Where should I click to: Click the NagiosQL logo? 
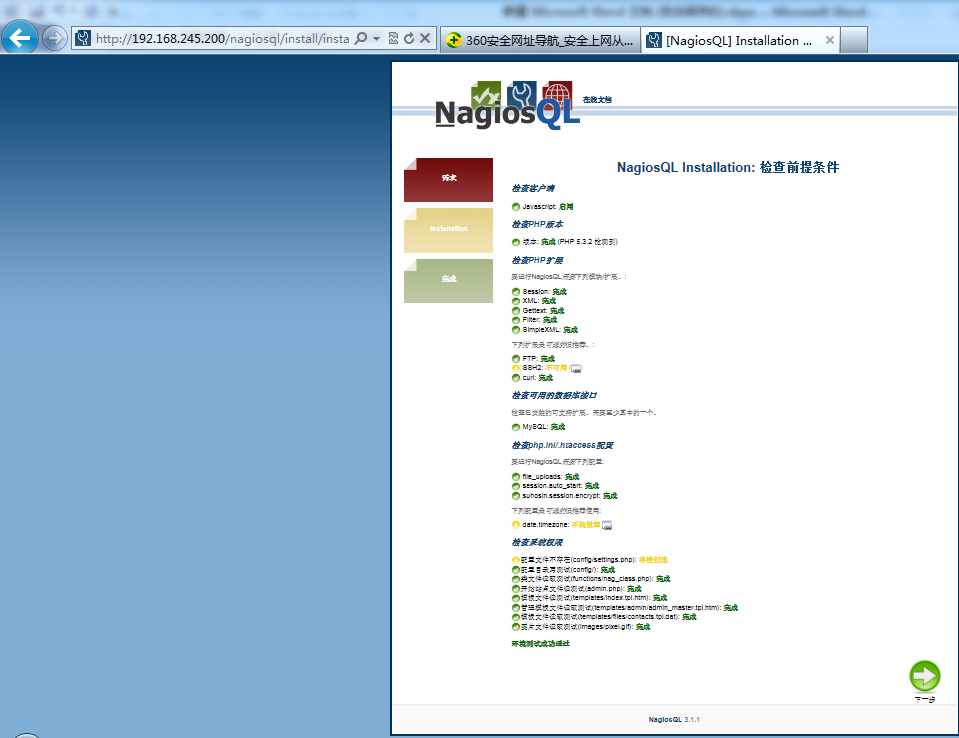[507, 105]
